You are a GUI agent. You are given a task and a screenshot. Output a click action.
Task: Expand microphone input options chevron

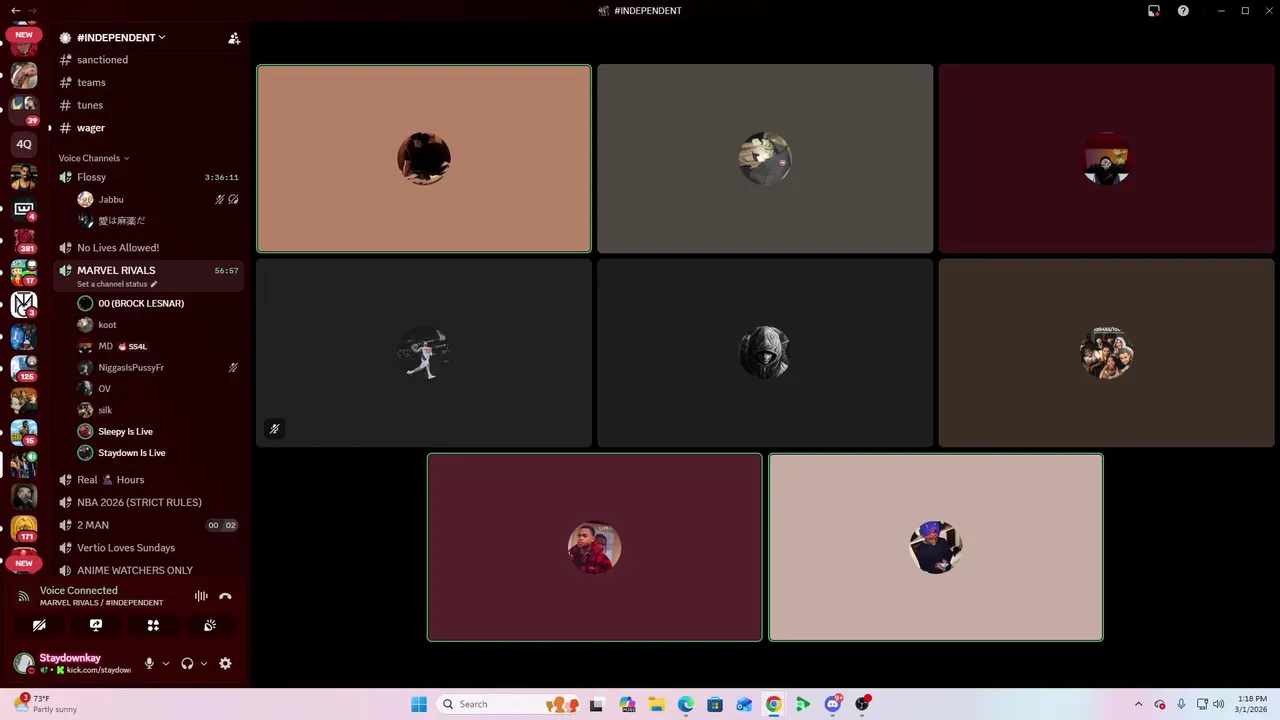point(166,663)
